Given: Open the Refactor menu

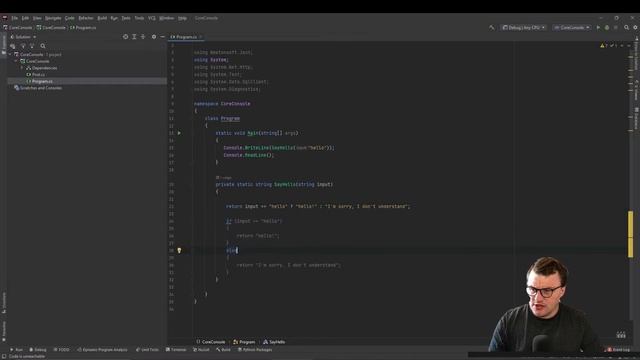Looking at the screenshot, I should point(86,18).
